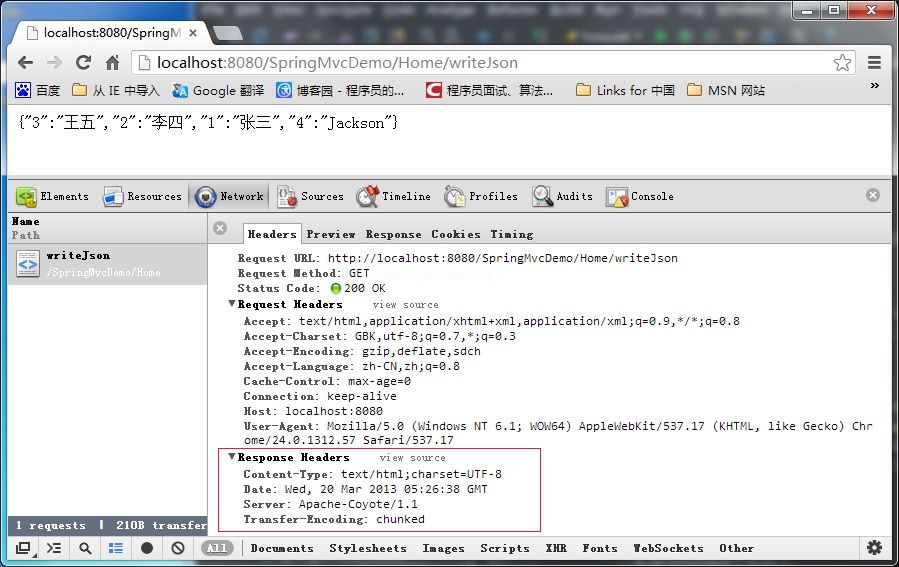Select the Response detail tab
This screenshot has height=567, width=899.
[393, 234]
